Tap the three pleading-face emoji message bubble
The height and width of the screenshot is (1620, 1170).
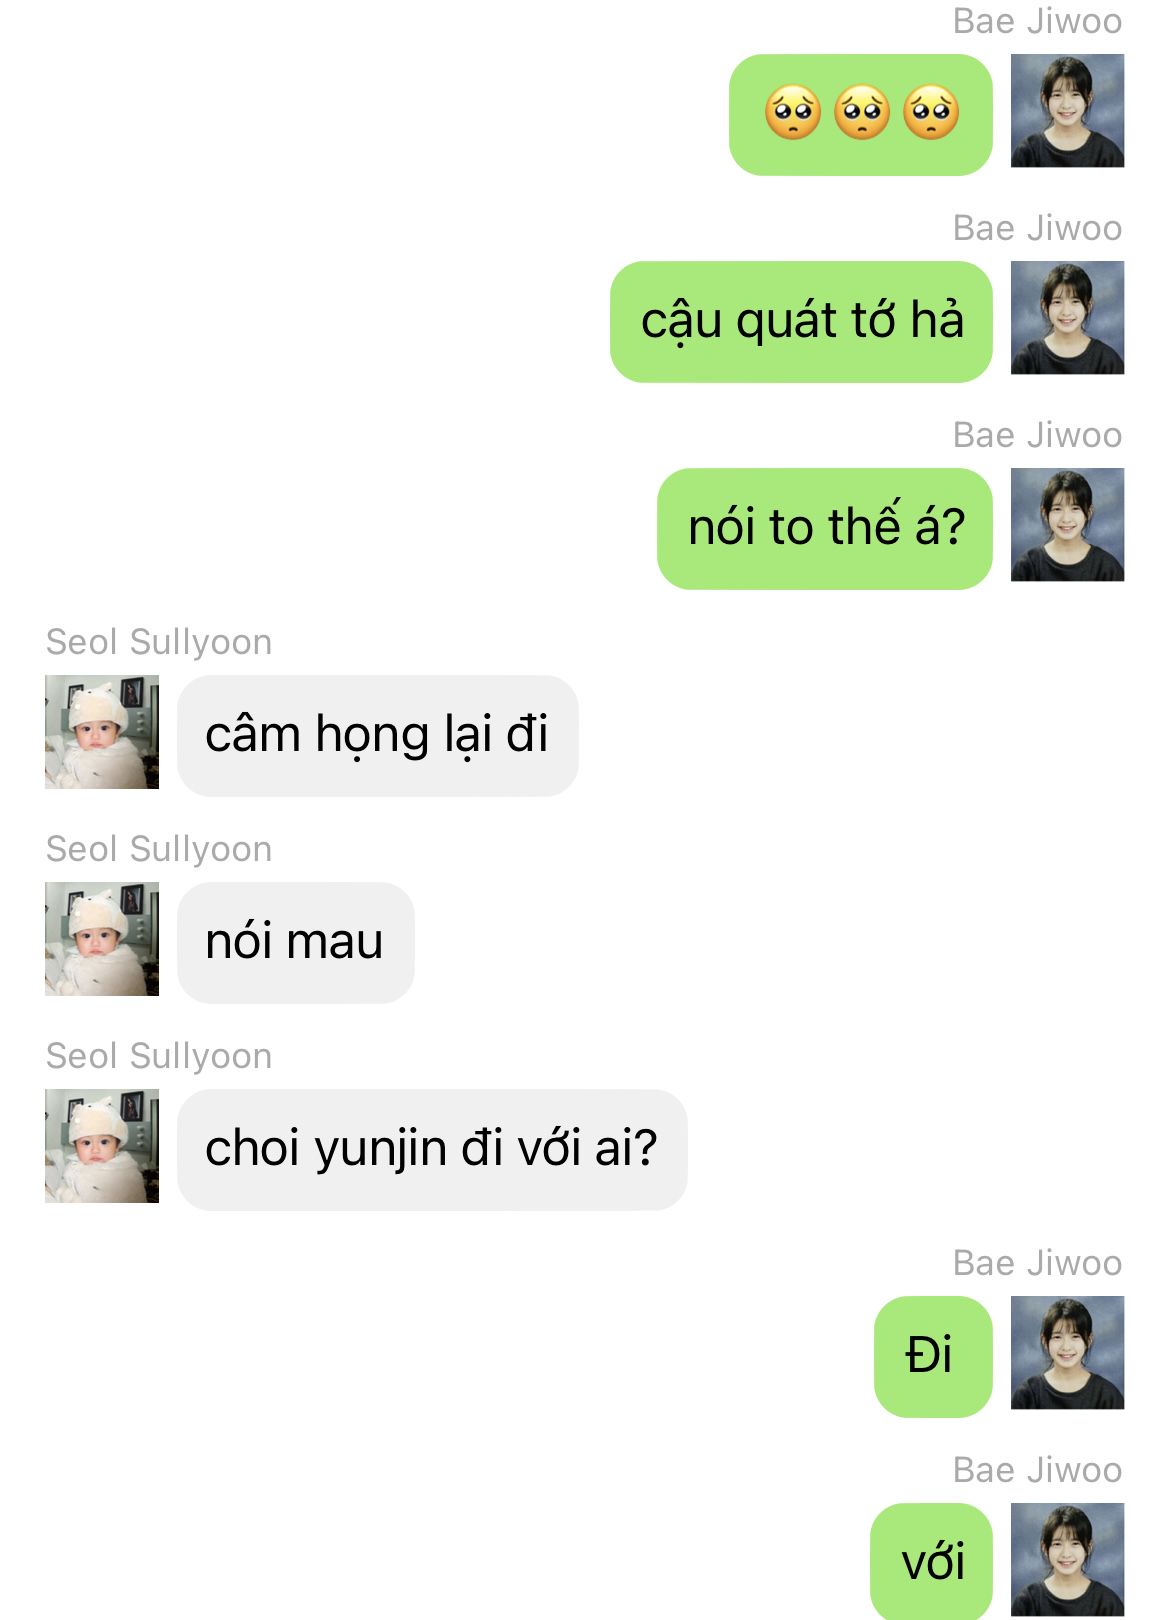[x=861, y=115]
